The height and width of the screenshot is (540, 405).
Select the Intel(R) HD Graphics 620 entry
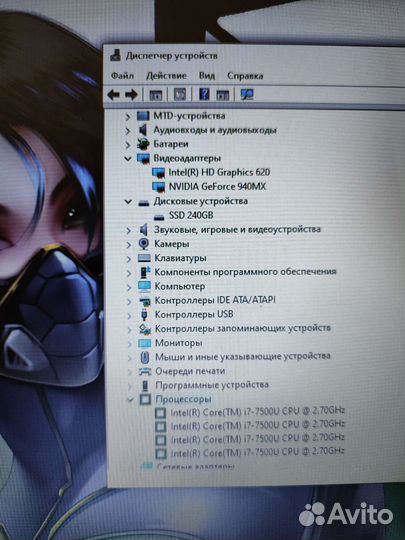pos(219,172)
